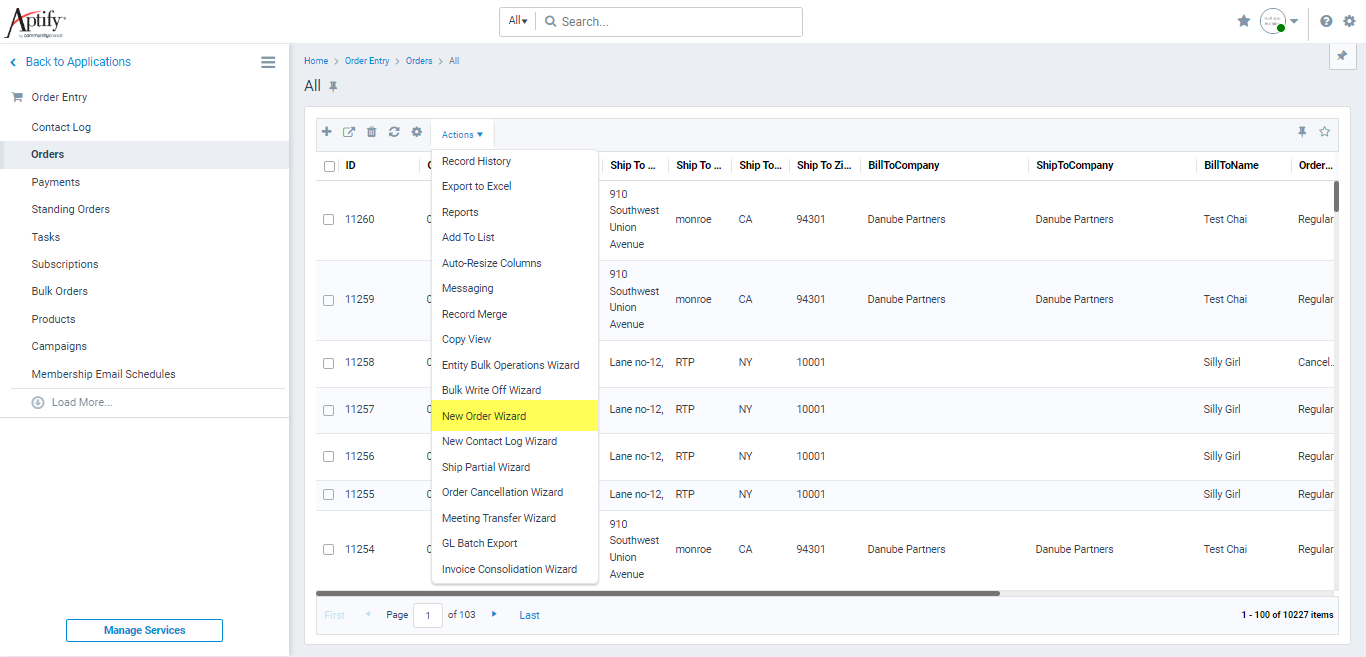
Task: Sort by BillToName column header
Action: (1231, 166)
